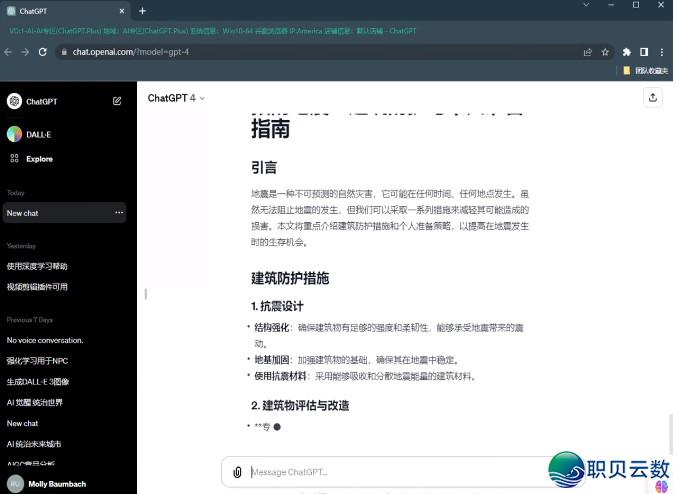The height and width of the screenshot is (494, 677).
Task: Click the share chat upload icon
Action: pos(653,98)
